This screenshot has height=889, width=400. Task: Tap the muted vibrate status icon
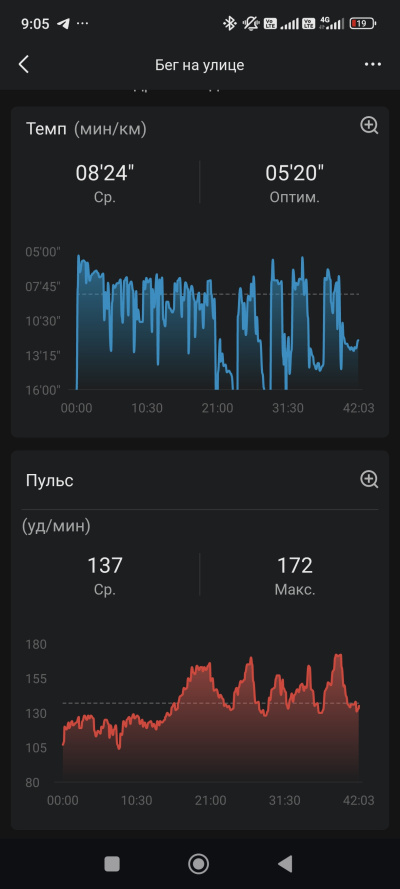tap(250, 24)
